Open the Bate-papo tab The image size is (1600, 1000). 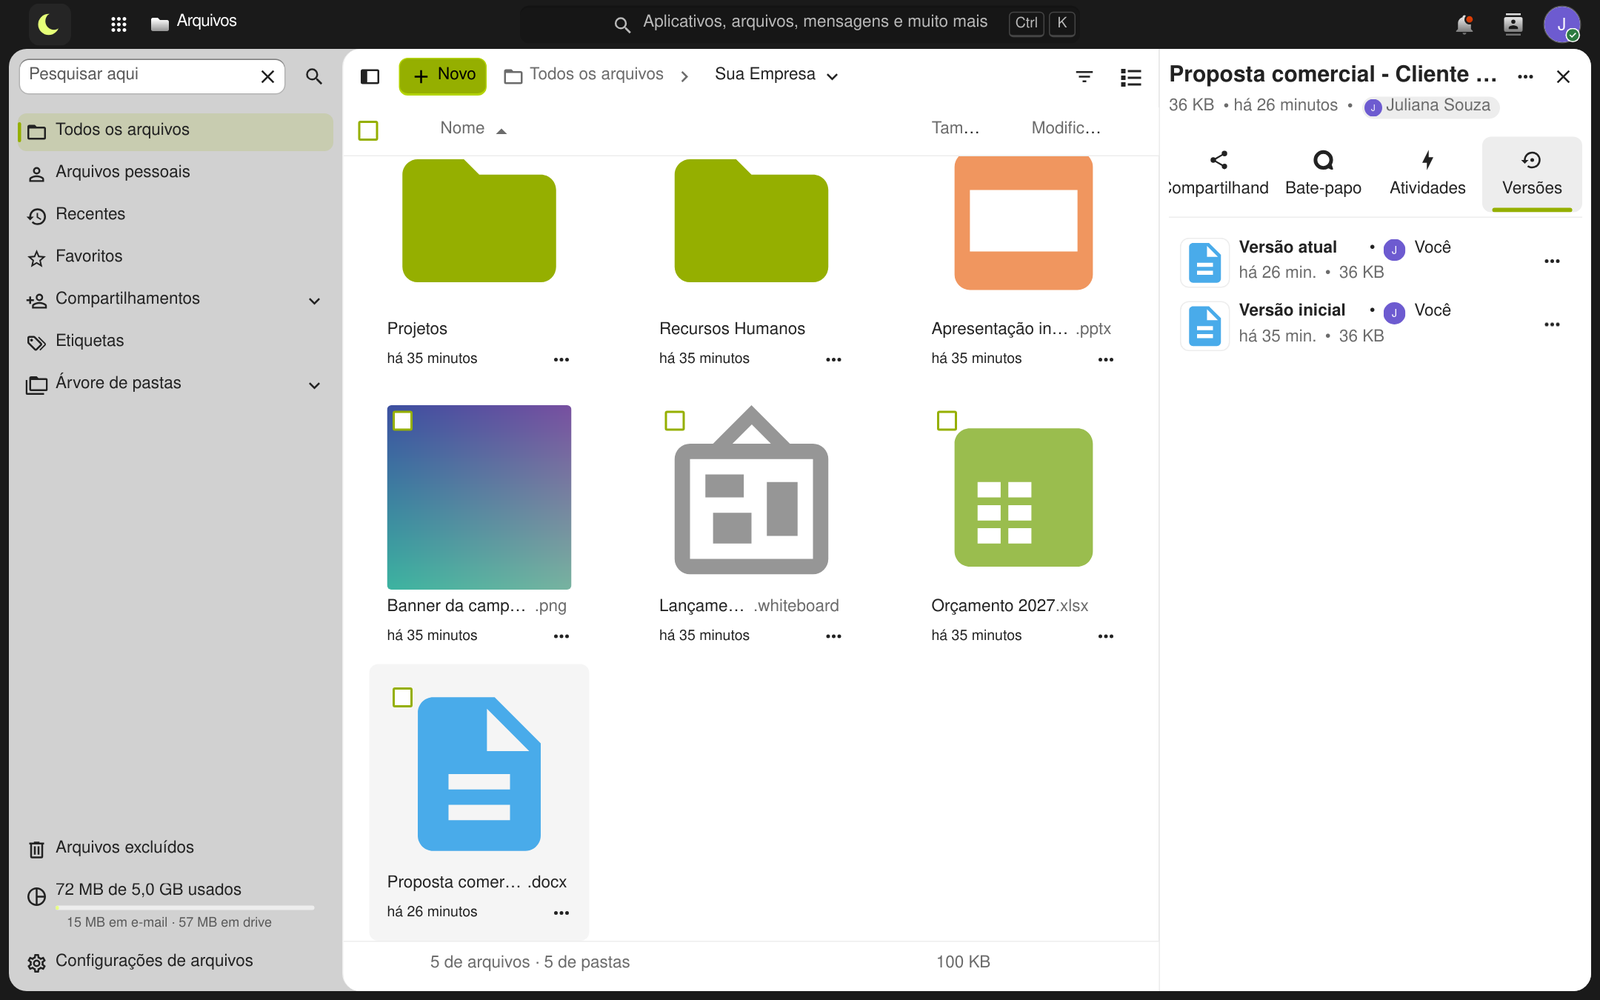tap(1323, 174)
